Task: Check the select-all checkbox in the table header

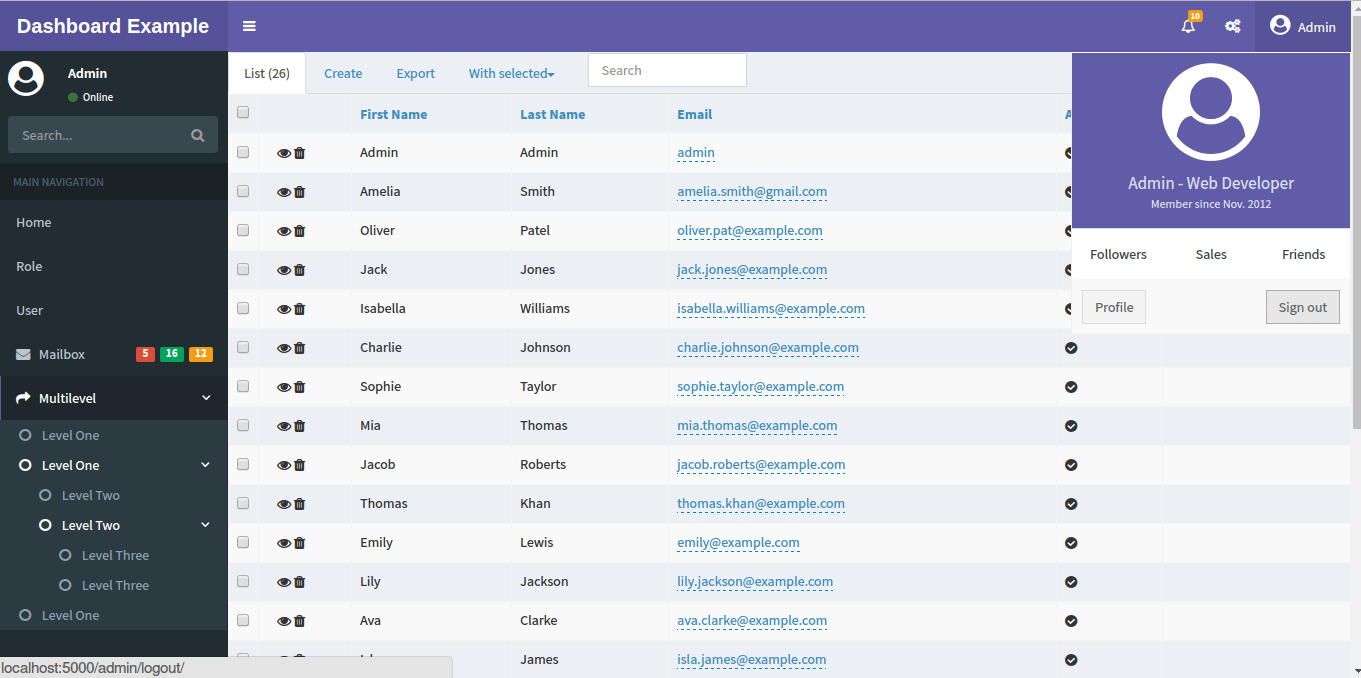Action: 242,112
